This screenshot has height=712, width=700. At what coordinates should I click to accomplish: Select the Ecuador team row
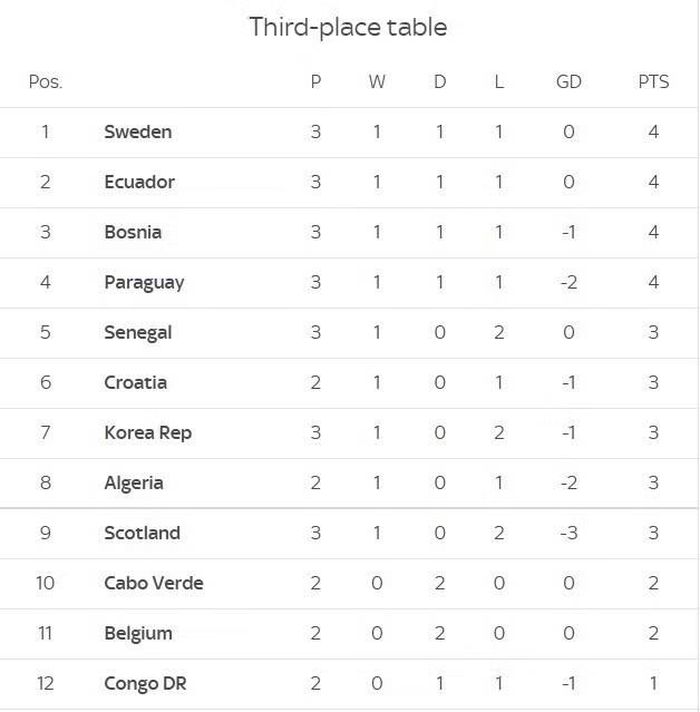349,183
